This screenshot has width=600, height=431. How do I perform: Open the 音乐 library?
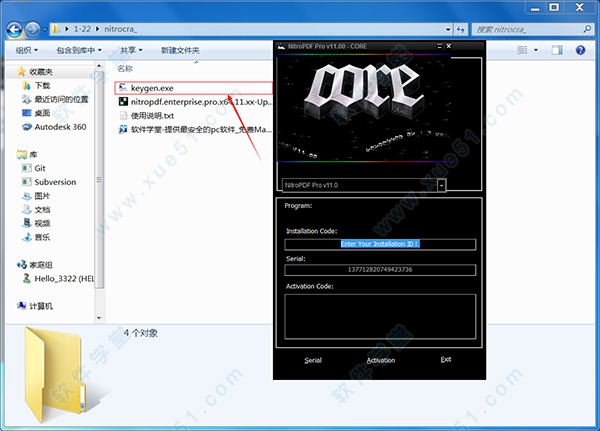click(36, 237)
